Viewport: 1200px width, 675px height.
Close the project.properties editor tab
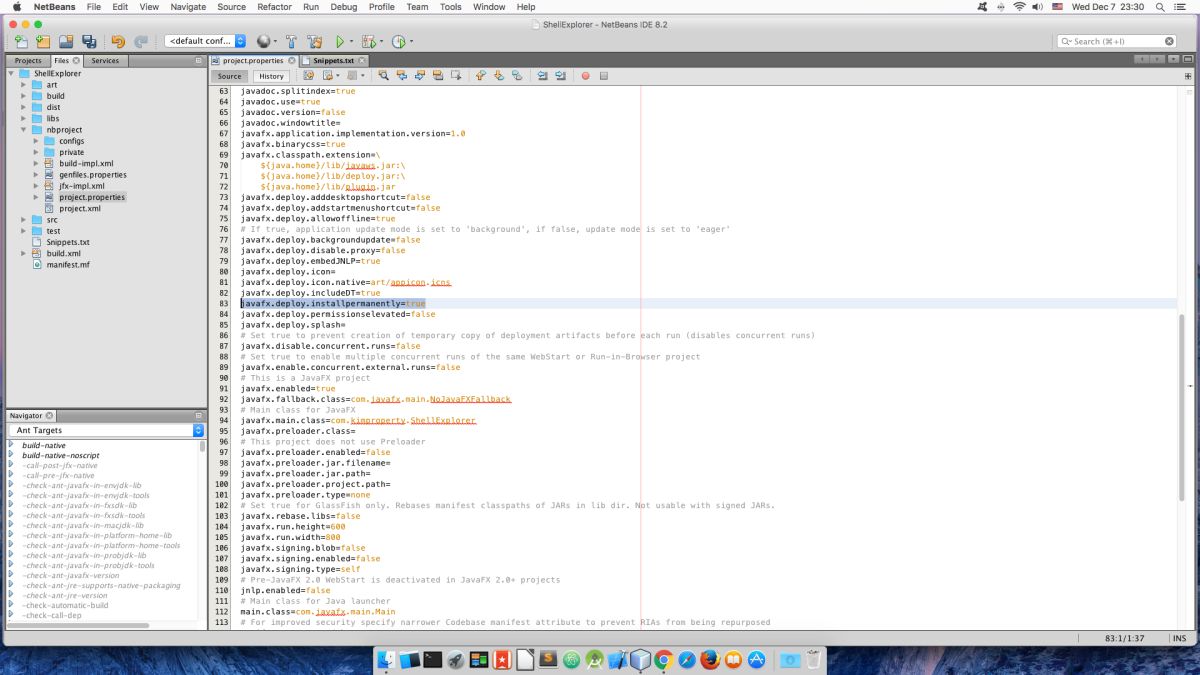(292, 61)
